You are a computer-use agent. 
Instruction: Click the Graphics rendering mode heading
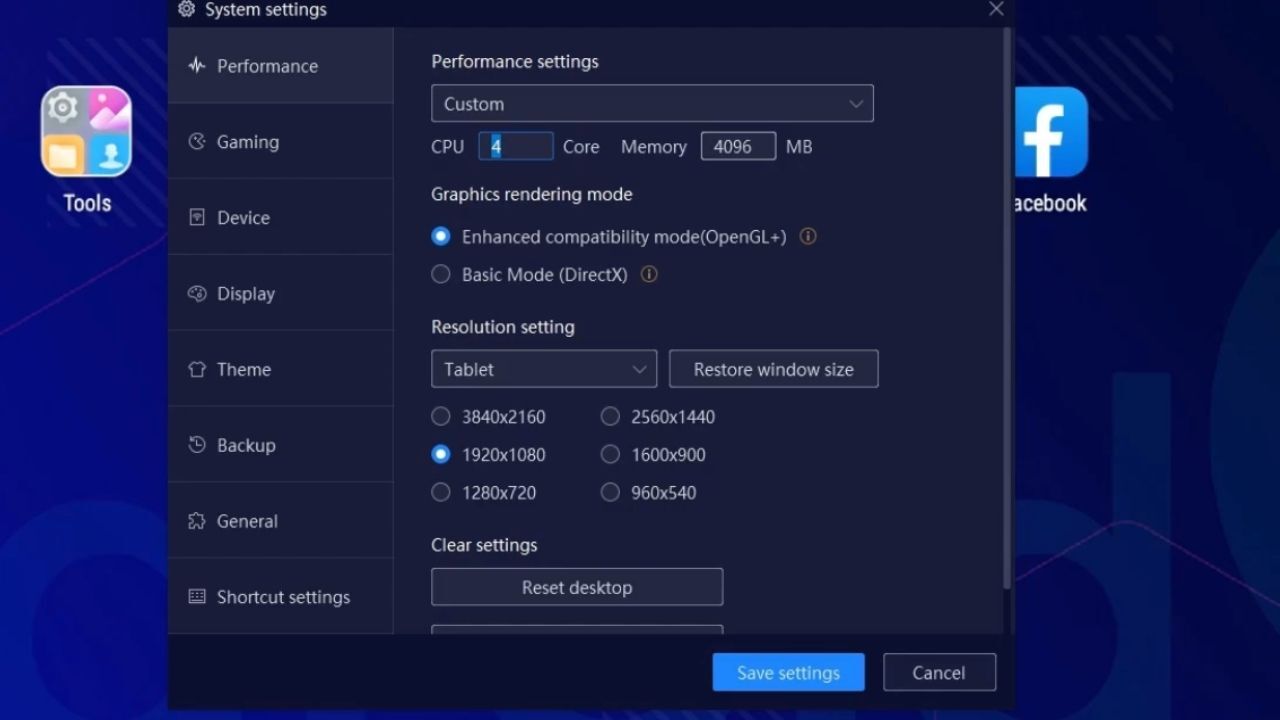[532, 194]
